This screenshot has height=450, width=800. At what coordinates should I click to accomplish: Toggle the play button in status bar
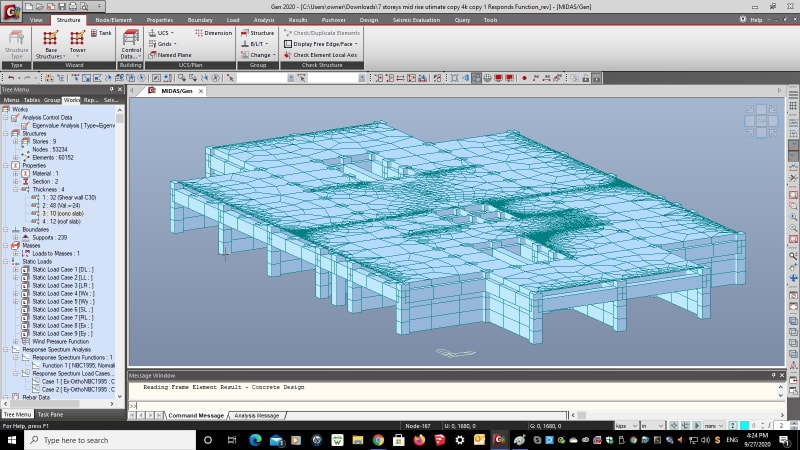click(696, 426)
